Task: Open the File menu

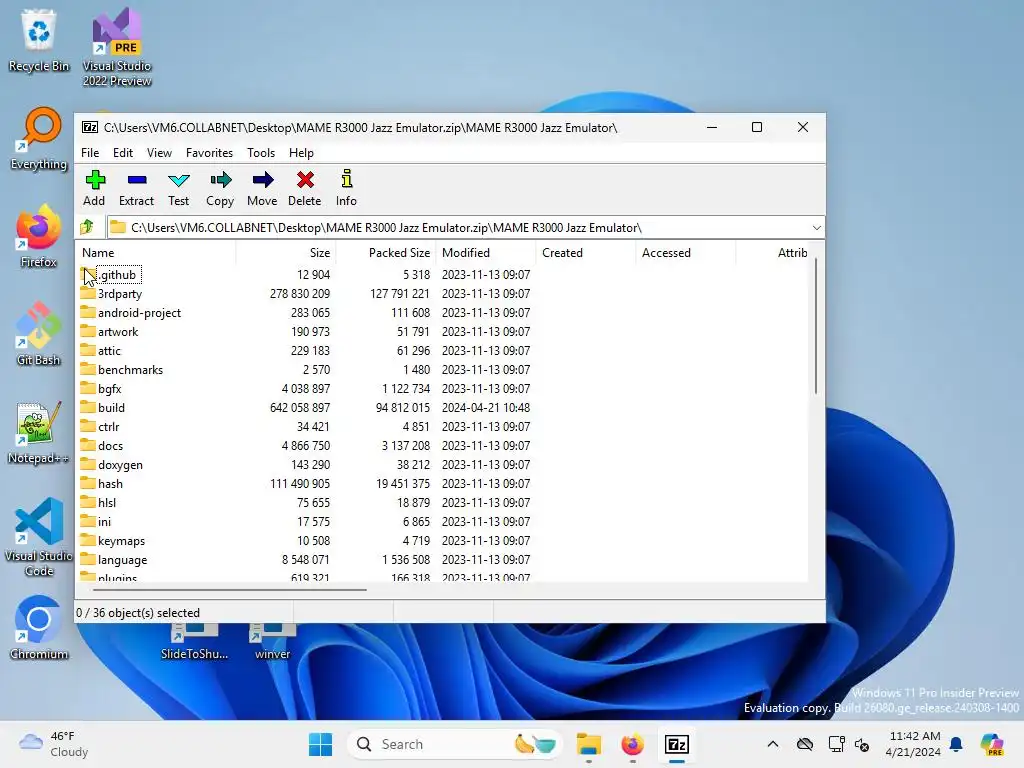Action: tap(90, 153)
